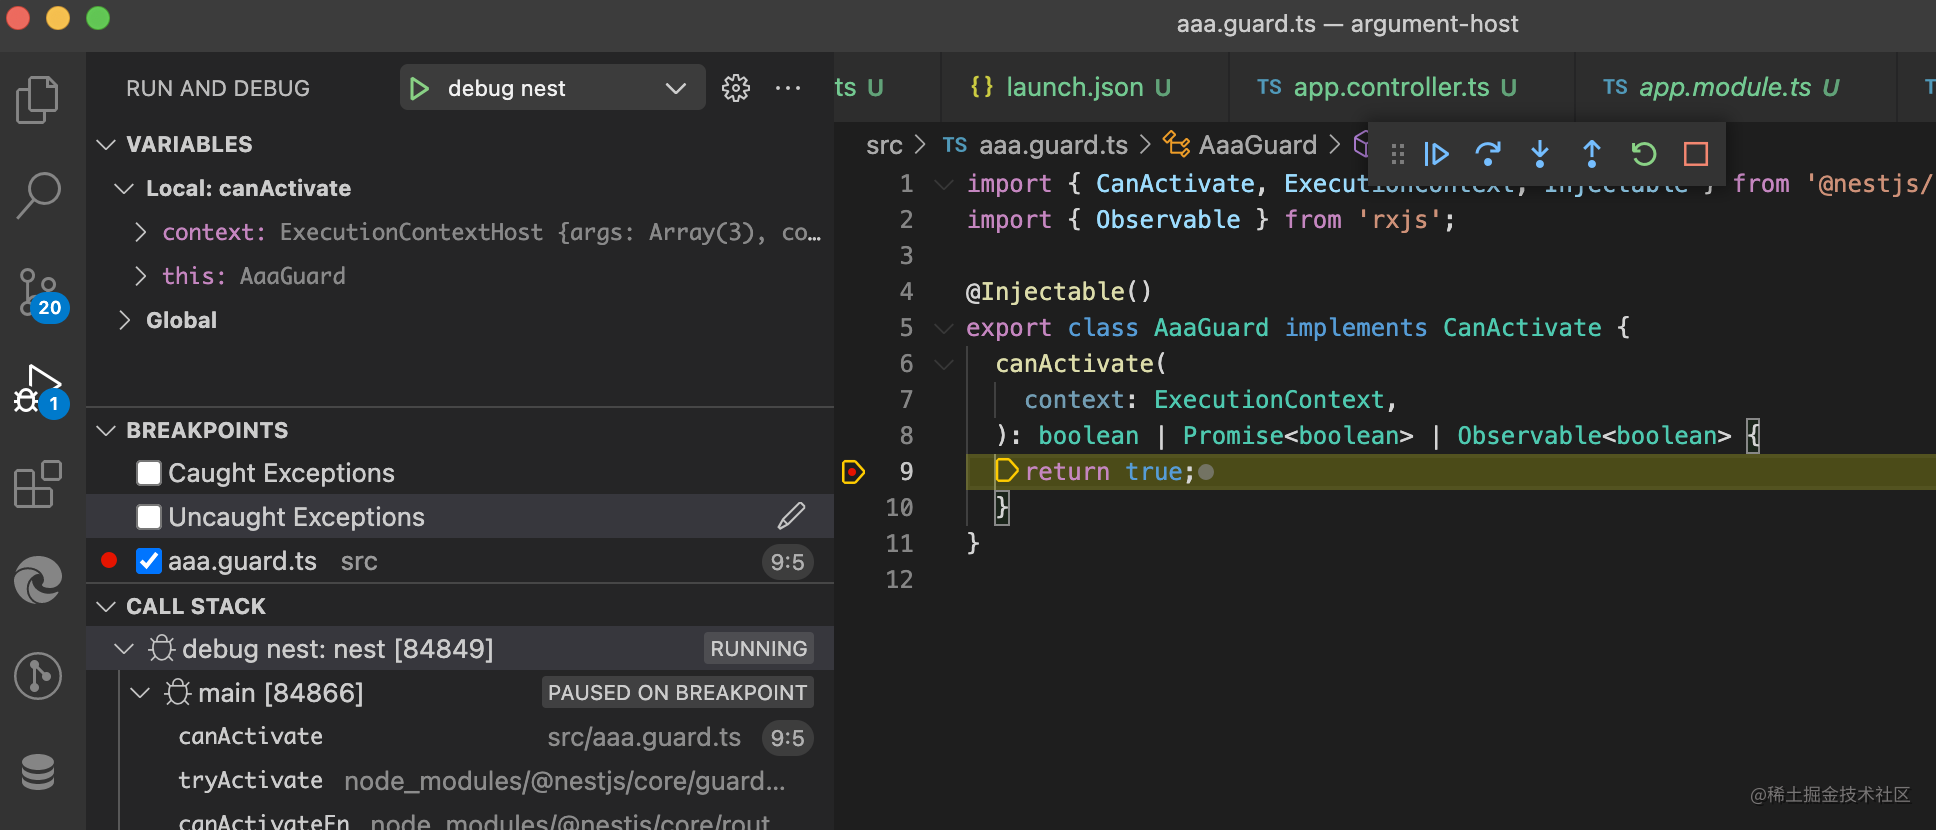Enable Uncaught Exceptions breakpoint checkbox

(x=149, y=517)
